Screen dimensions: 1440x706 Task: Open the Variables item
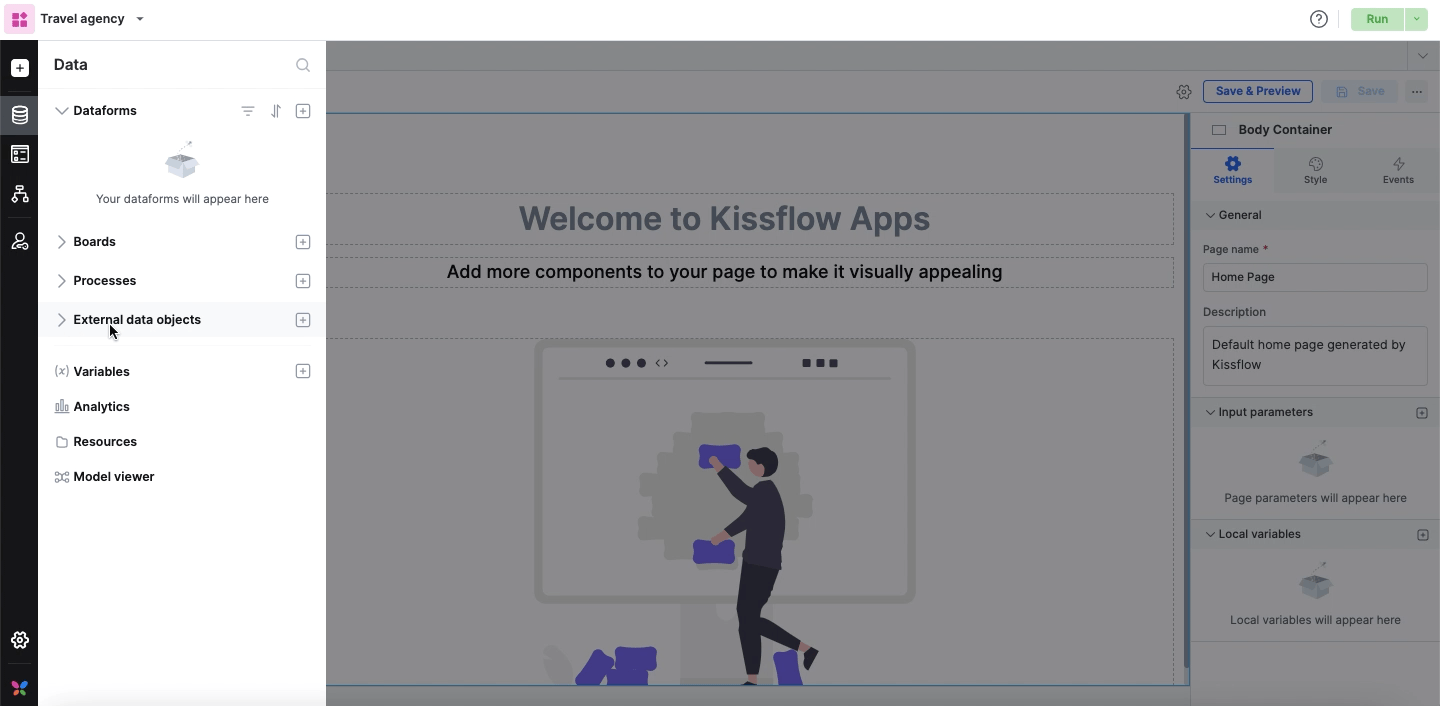pyautogui.click(x=101, y=371)
